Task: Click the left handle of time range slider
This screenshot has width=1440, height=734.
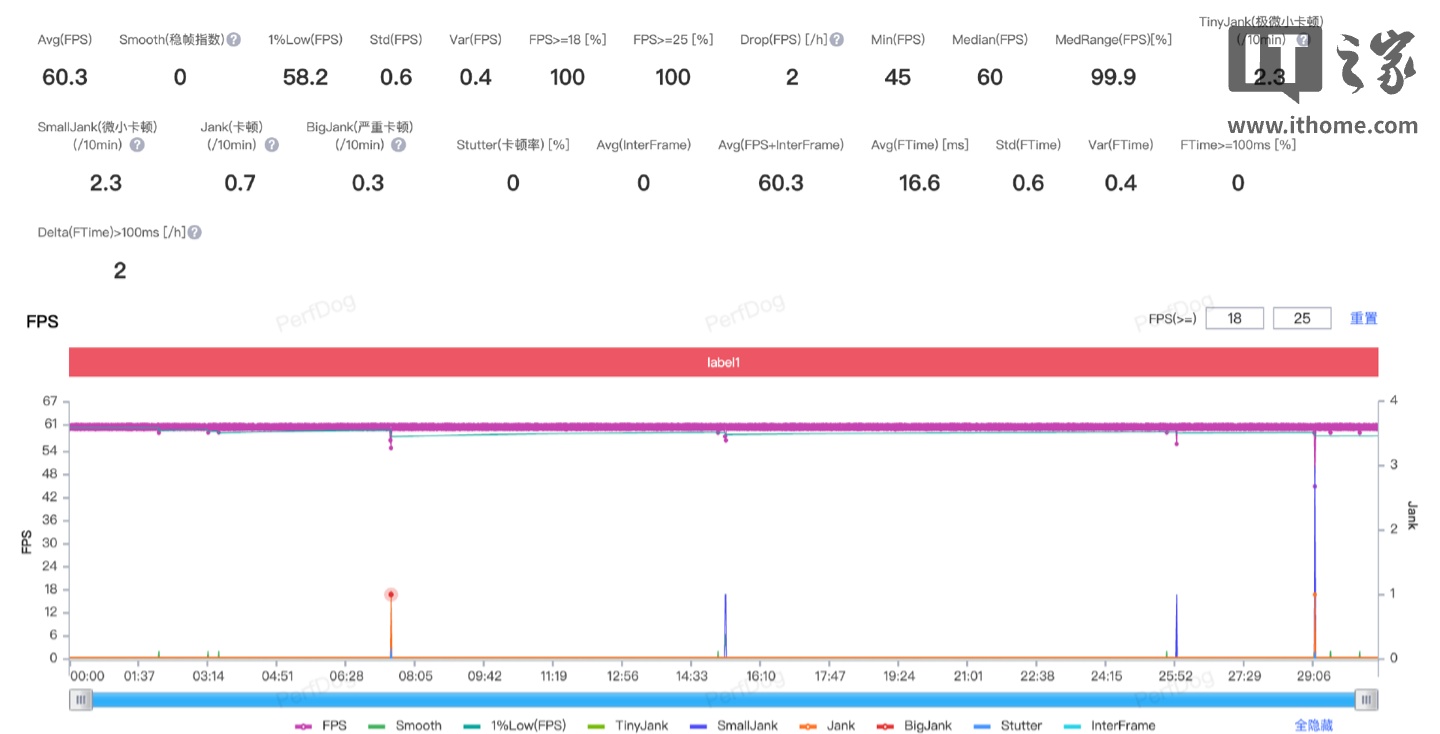Action: click(x=80, y=699)
